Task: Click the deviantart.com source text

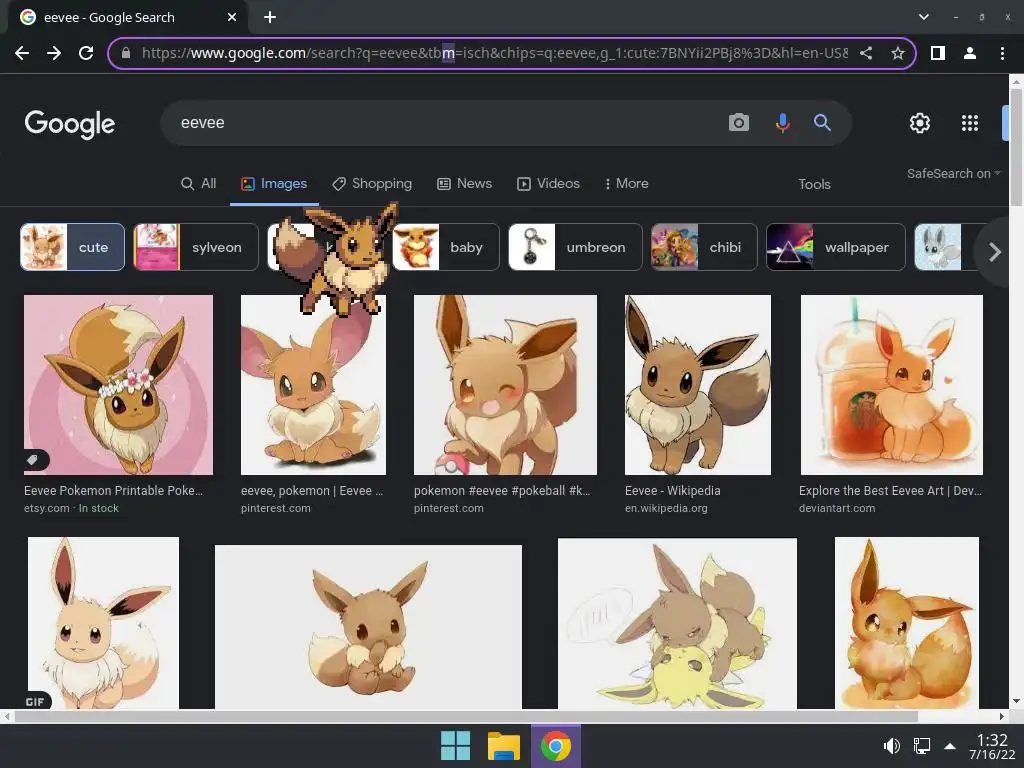Action: pyautogui.click(x=837, y=508)
